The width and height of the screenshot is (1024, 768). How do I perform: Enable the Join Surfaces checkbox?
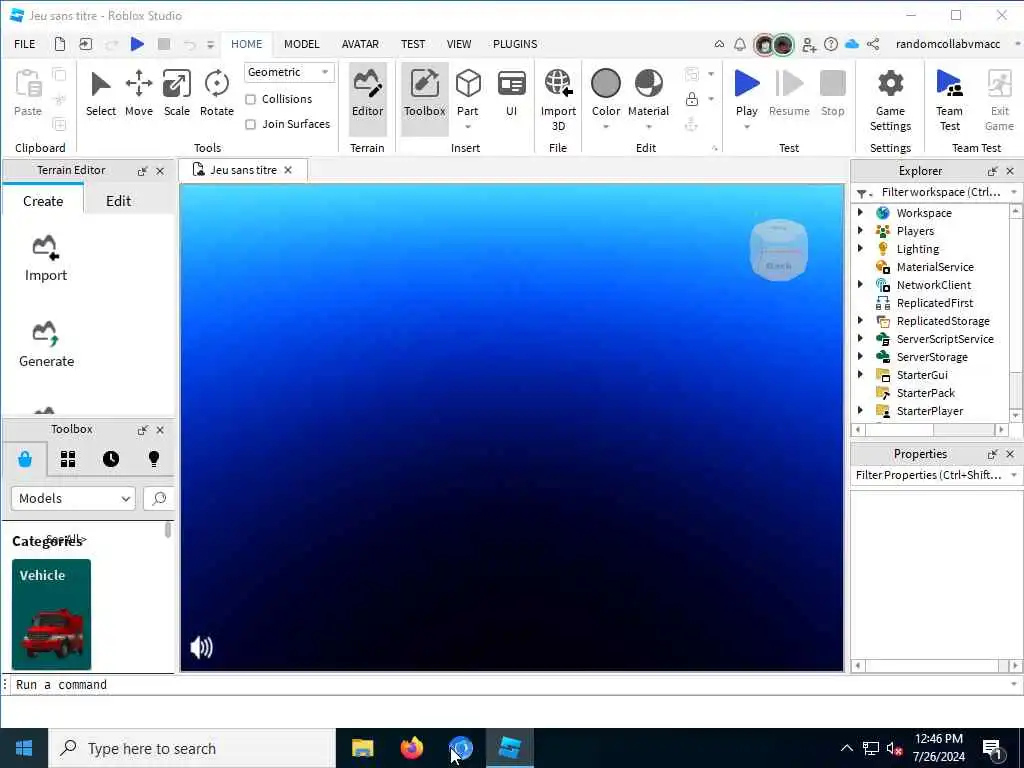[x=250, y=124]
